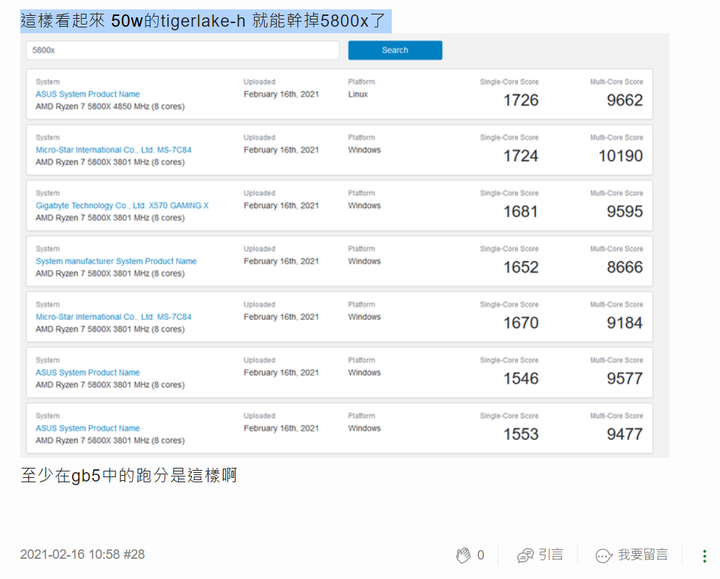The image size is (720, 579).
Task: Click the like count 0
Action: pos(480,555)
